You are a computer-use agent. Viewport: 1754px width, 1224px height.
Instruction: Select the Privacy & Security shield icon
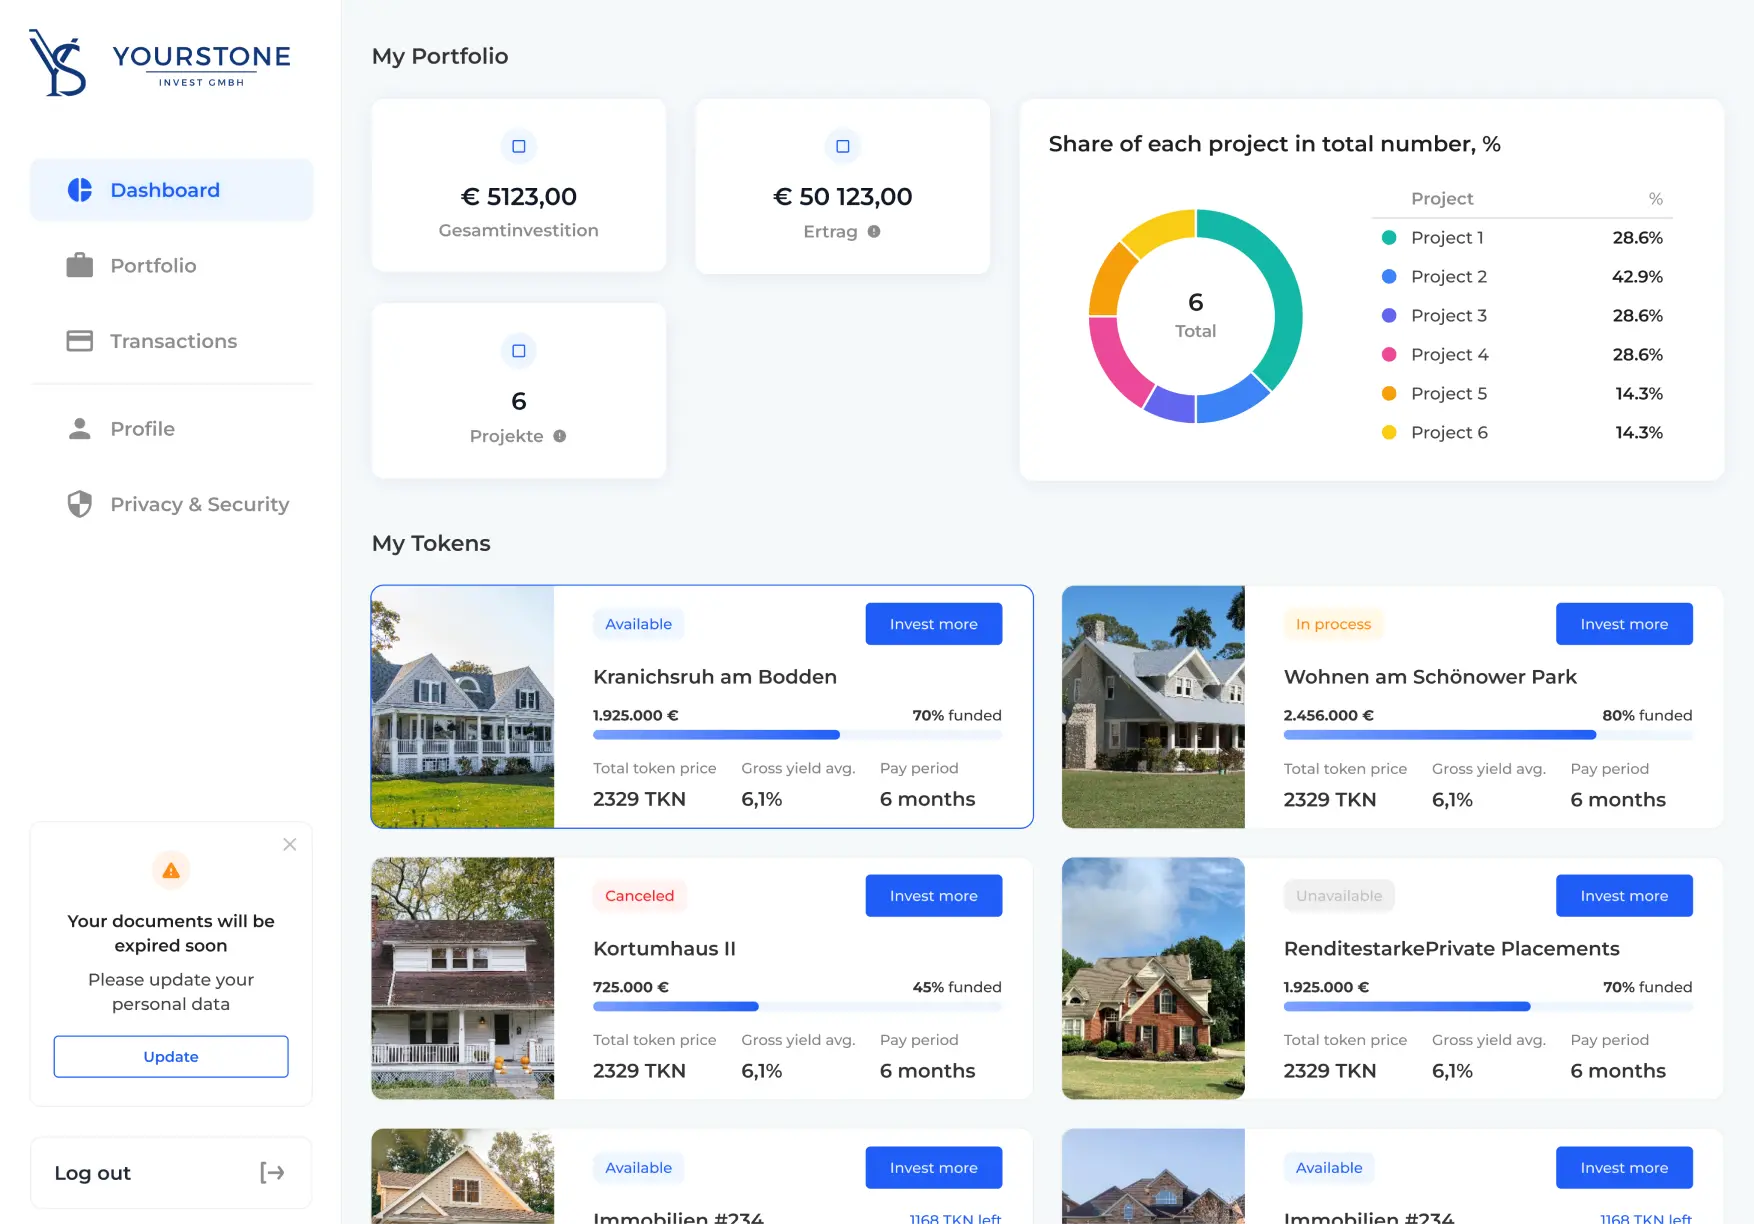[x=78, y=504]
